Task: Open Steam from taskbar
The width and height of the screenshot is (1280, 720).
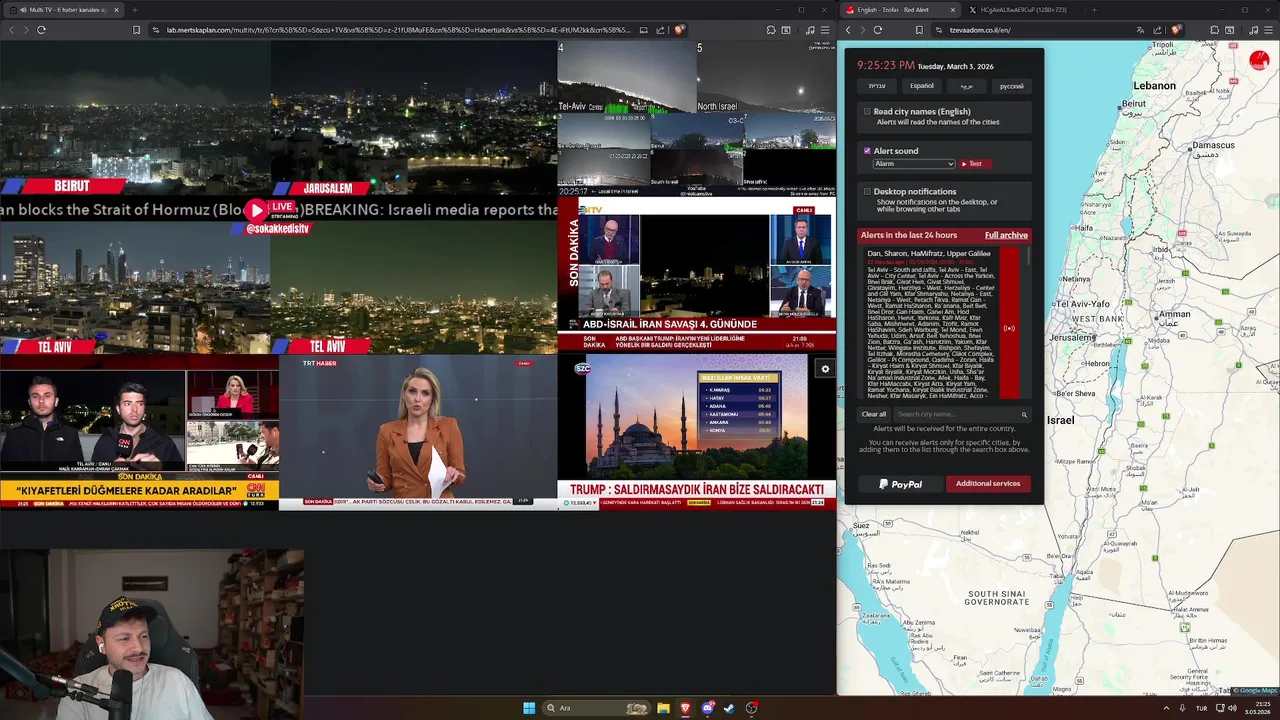Action: click(x=729, y=708)
